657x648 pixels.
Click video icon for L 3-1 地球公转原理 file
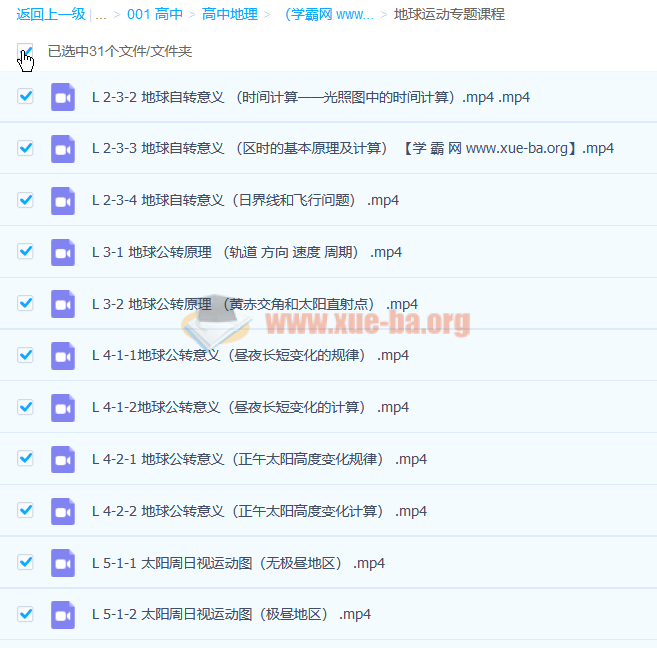[63, 252]
